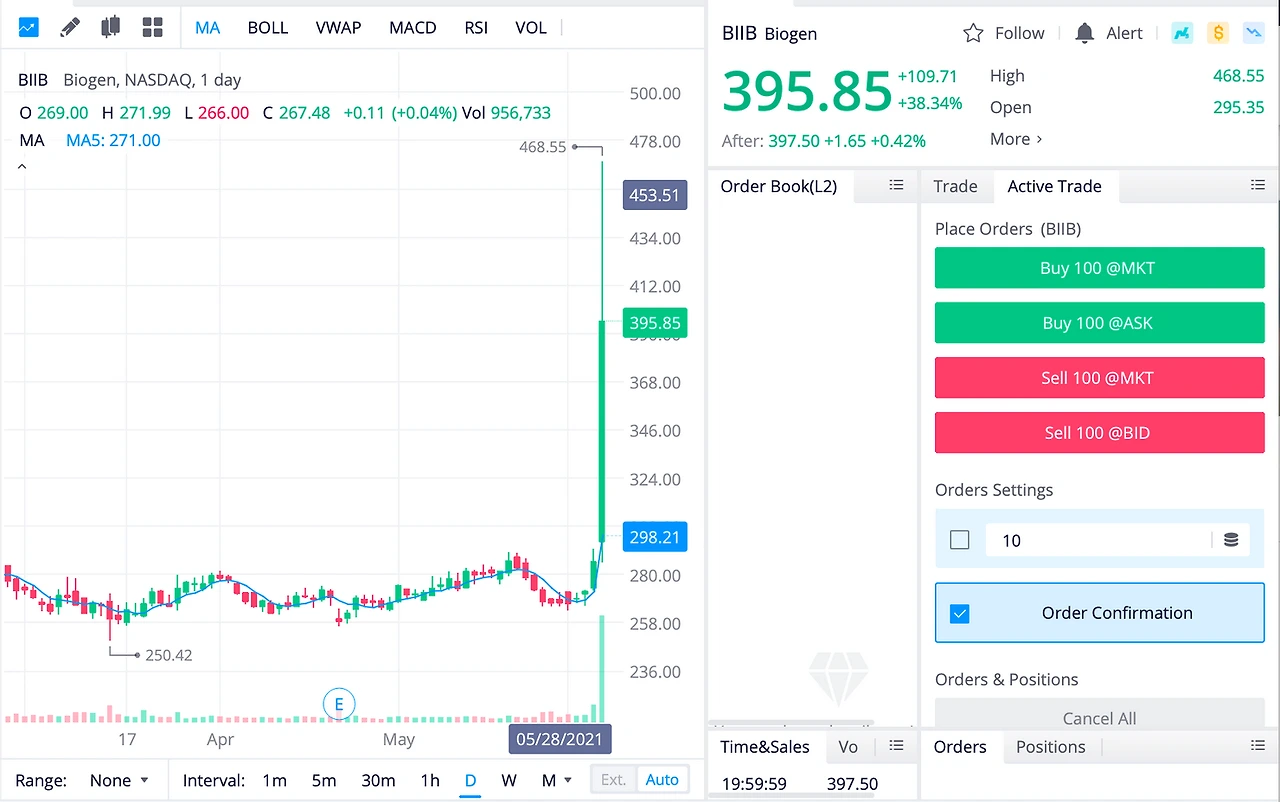Set the chart interval to 30m
The width and height of the screenshot is (1280, 802).
(378, 780)
